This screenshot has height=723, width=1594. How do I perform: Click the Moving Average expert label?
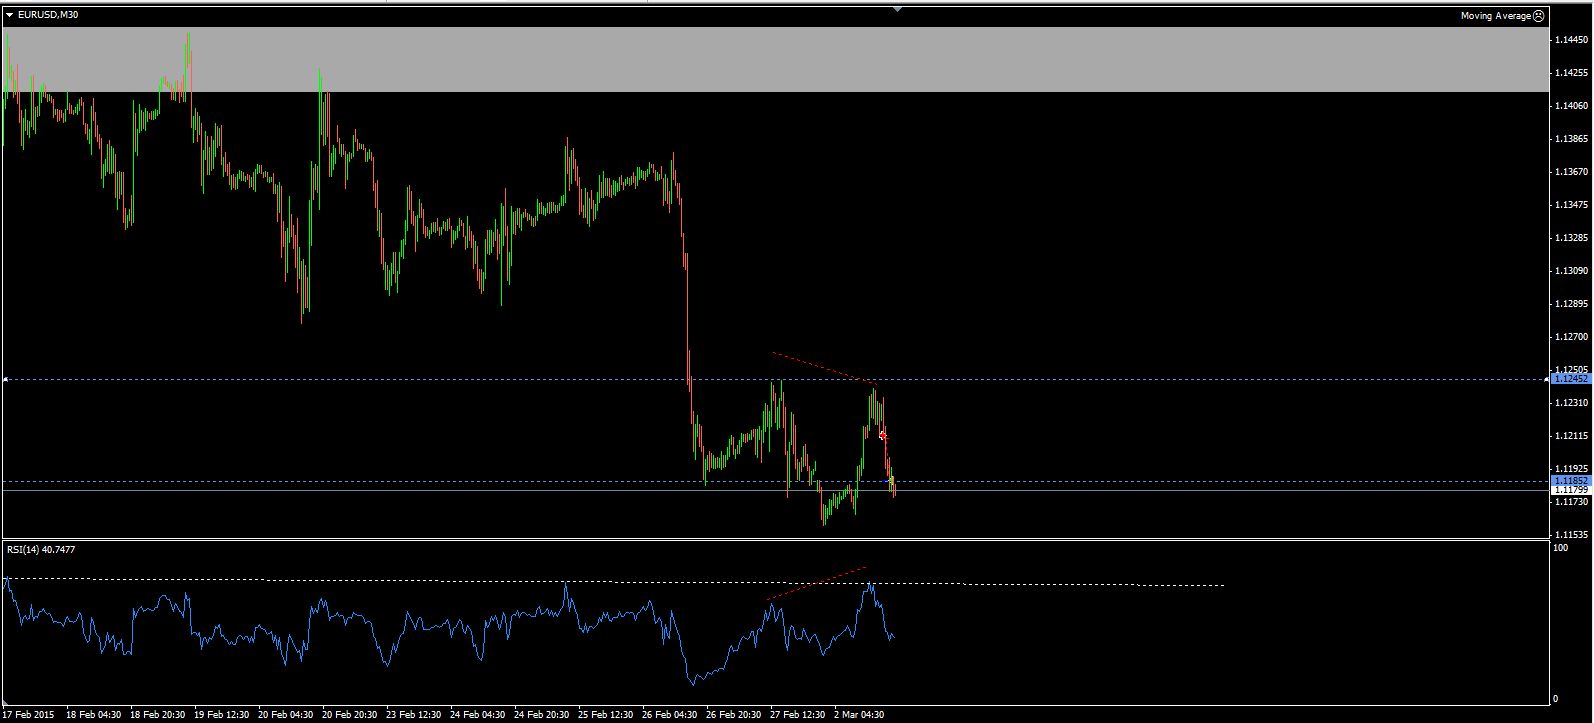1495,16
